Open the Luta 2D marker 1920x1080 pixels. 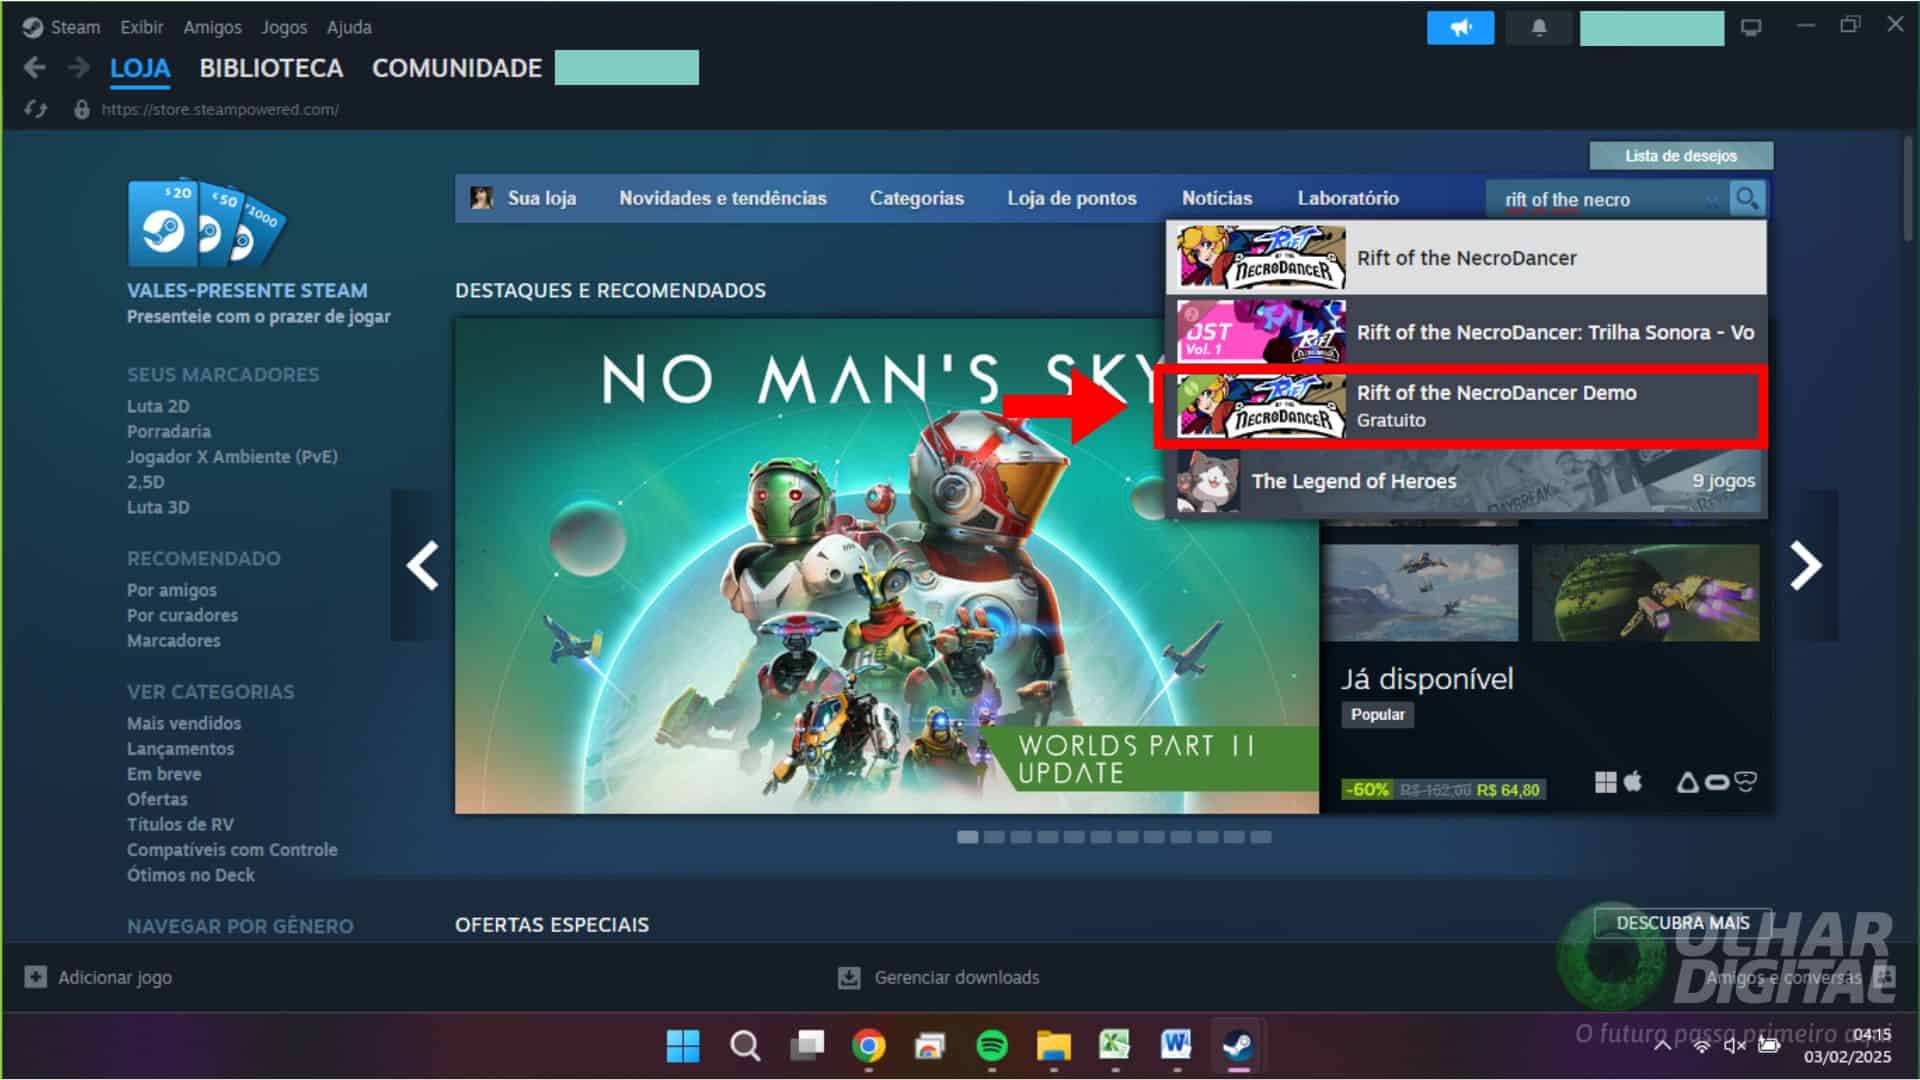tap(158, 406)
